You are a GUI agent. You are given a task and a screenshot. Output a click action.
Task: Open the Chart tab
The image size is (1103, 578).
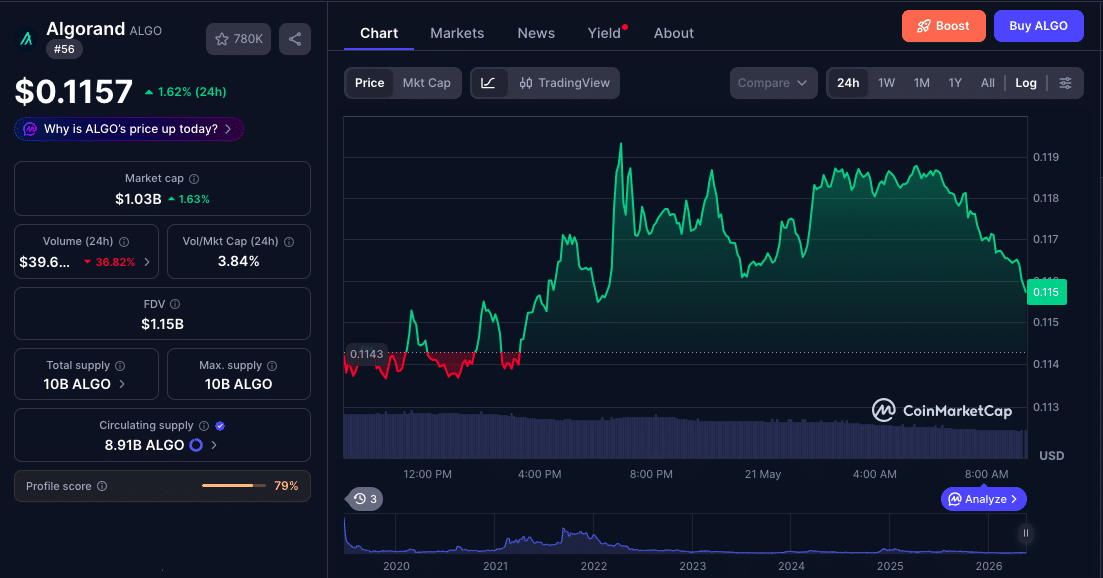(x=379, y=33)
